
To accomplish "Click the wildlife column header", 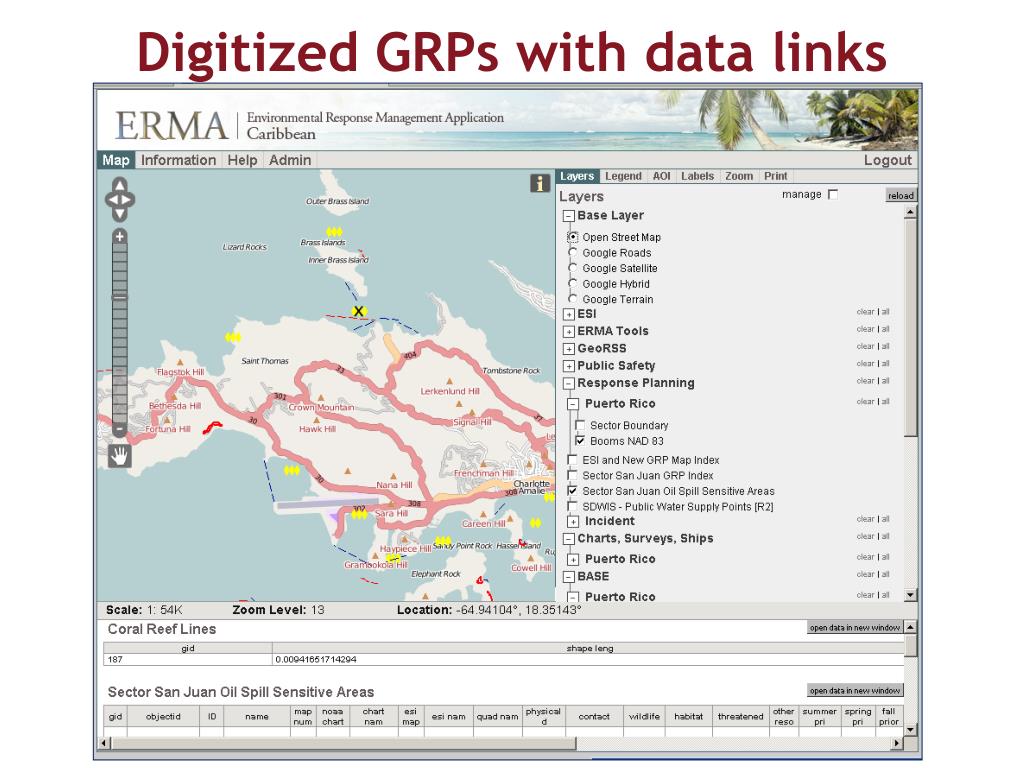I will (x=644, y=716).
